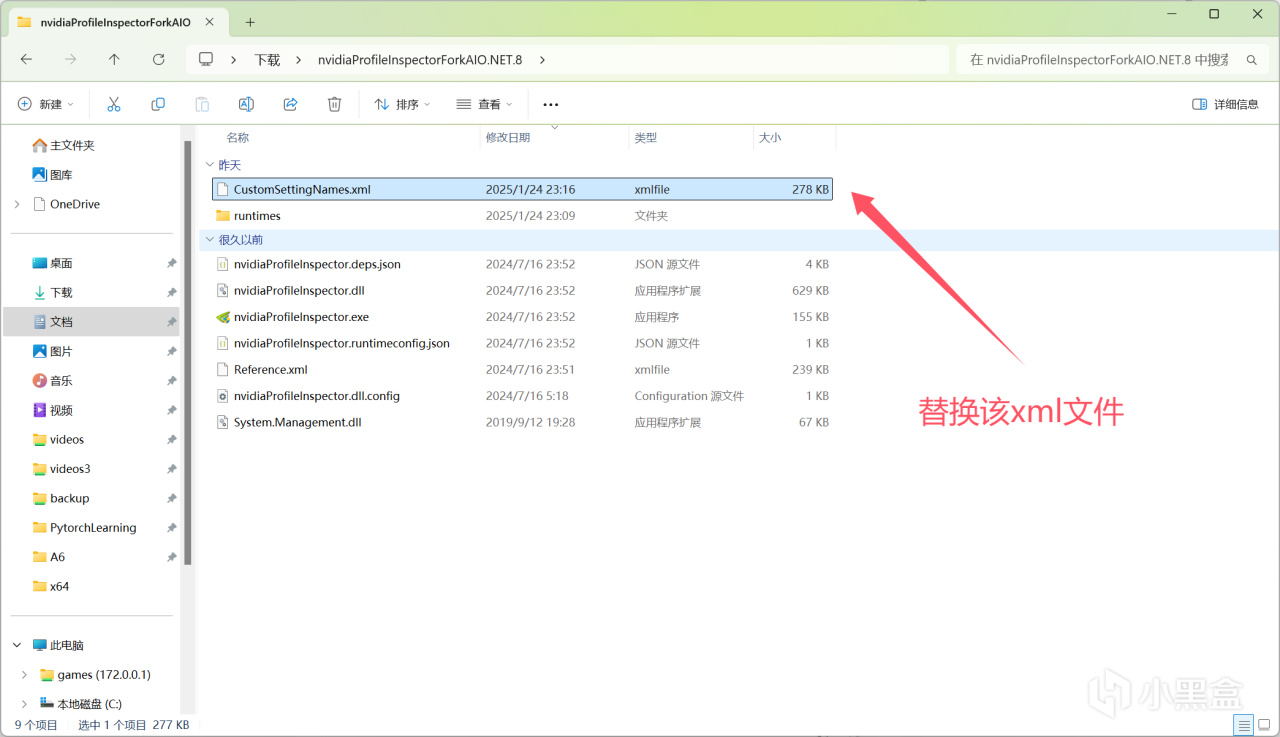Expand breadcrumb chevron after nvidiaProfileInspectorForkAIO.NET.8
The height and width of the screenshot is (737, 1280).
[542, 60]
